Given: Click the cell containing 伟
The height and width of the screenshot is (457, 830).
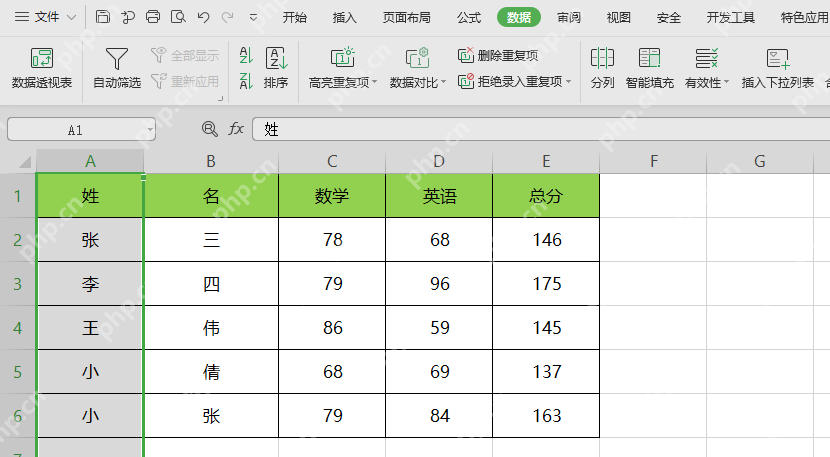Looking at the screenshot, I should click(x=211, y=328).
